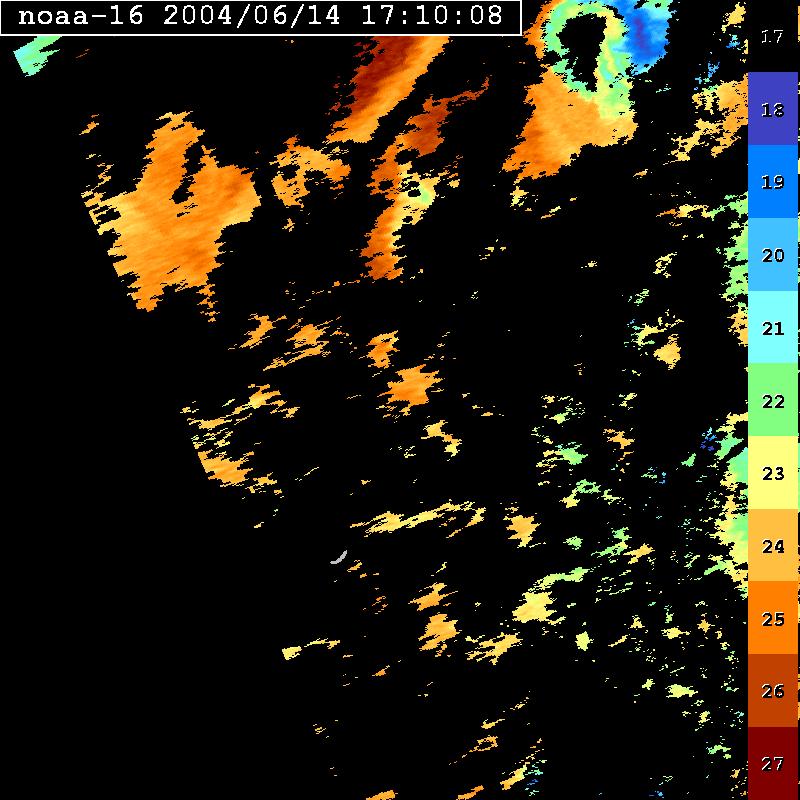Click the 17 label atop the legend

(772, 37)
